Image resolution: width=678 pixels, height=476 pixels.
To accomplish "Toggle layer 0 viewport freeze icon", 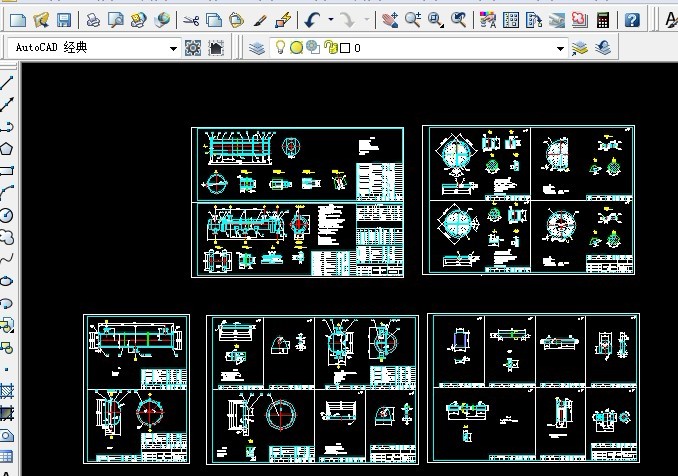I will pyautogui.click(x=313, y=47).
